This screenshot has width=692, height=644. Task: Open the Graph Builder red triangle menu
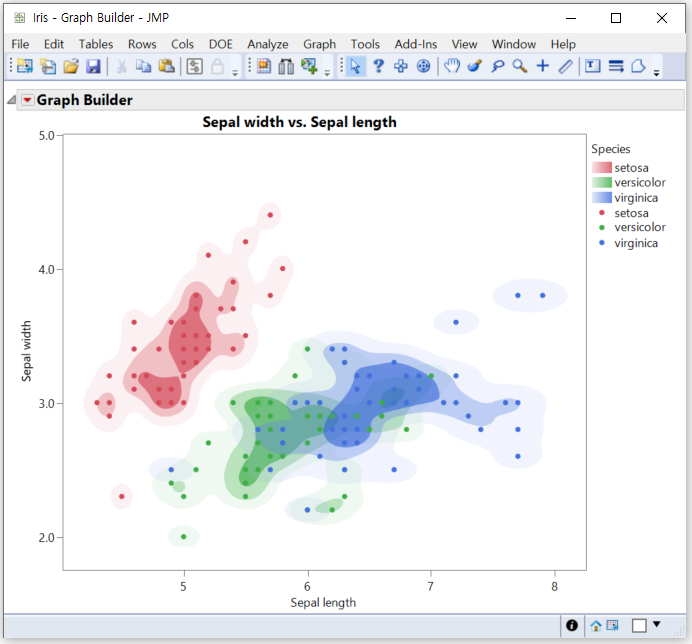click(x=27, y=100)
